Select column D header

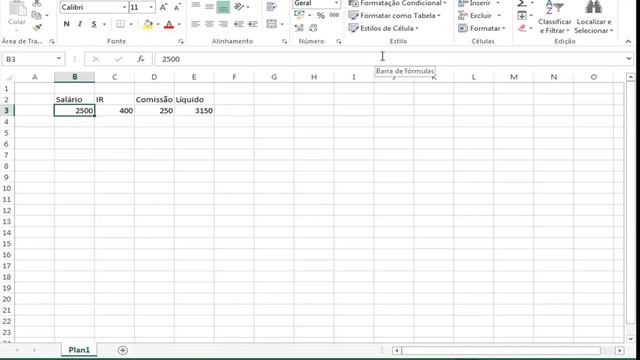coord(154,77)
